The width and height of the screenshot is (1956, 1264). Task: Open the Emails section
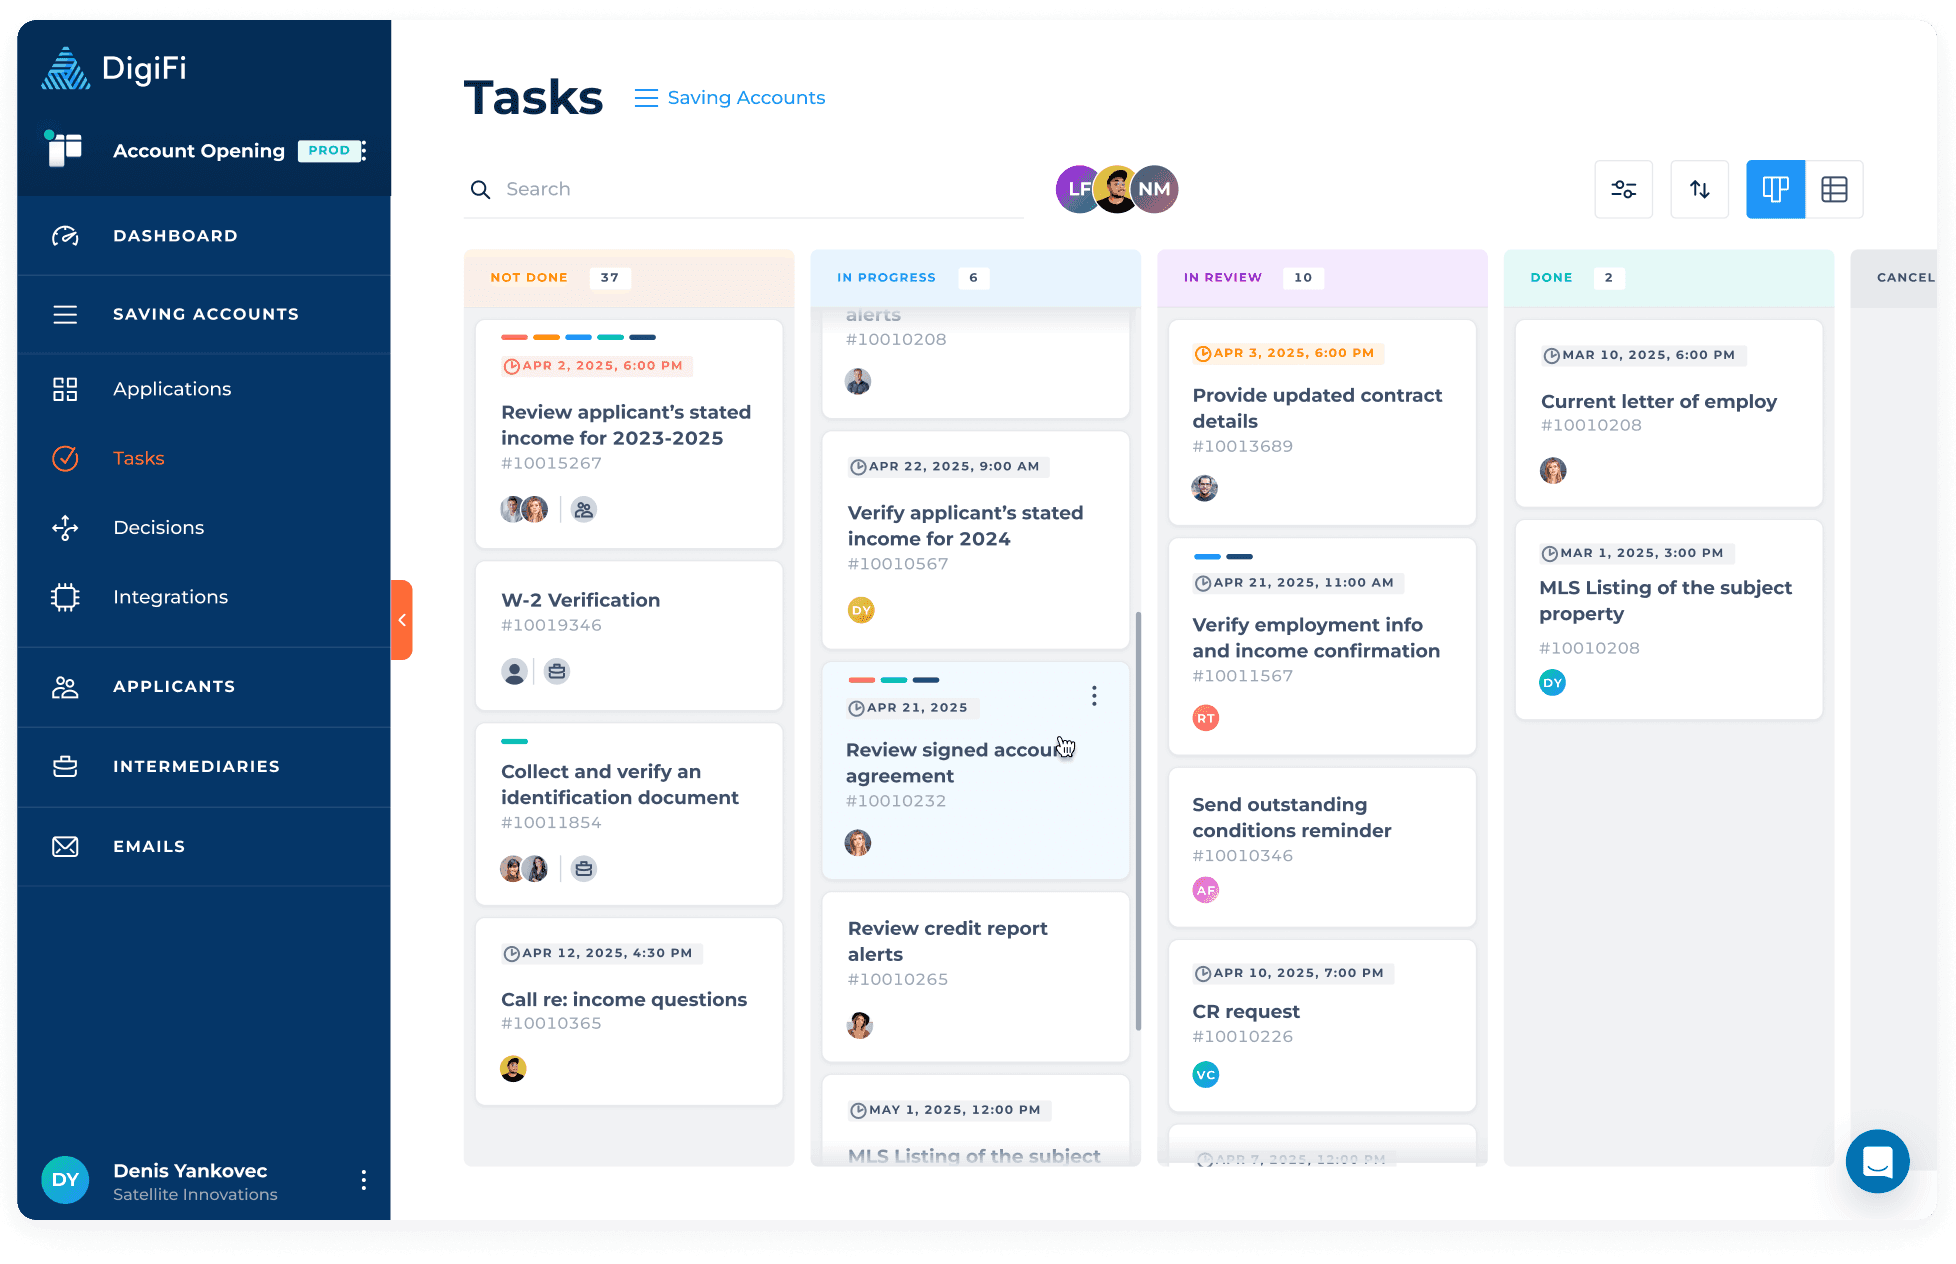[204, 847]
